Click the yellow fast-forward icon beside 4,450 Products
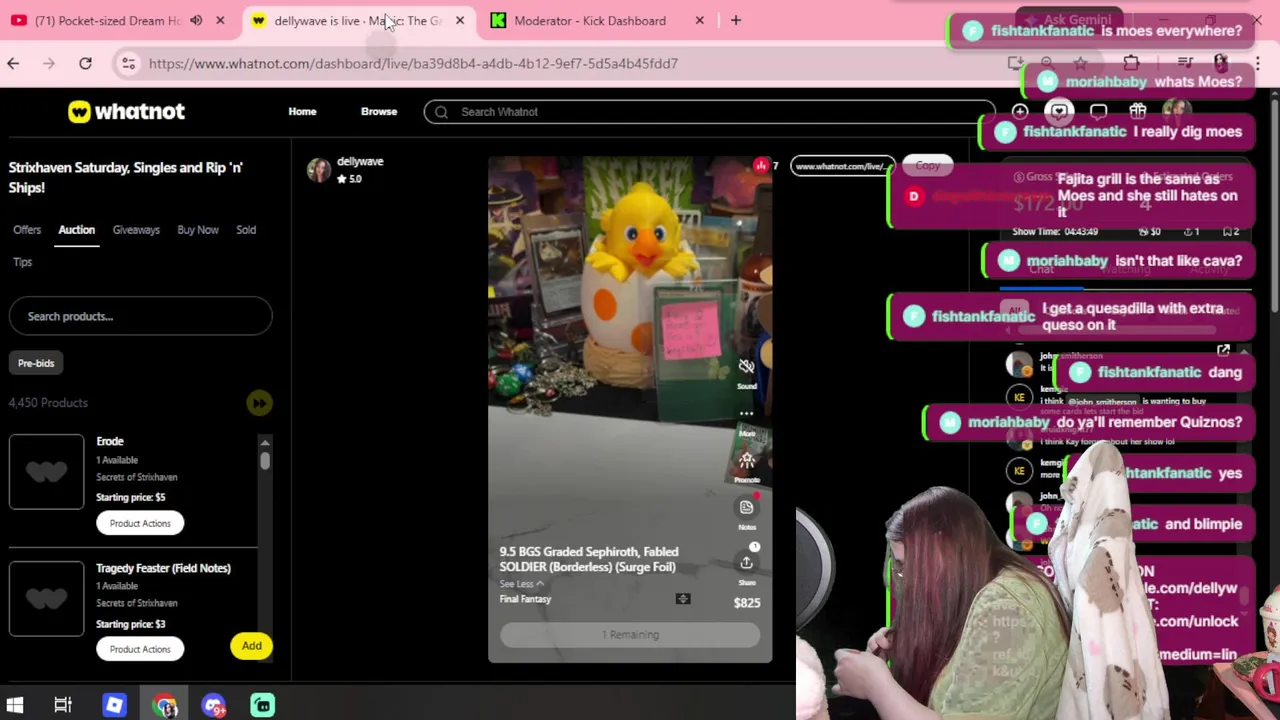The width and height of the screenshot is (1280, 720). tap(259, 403)
